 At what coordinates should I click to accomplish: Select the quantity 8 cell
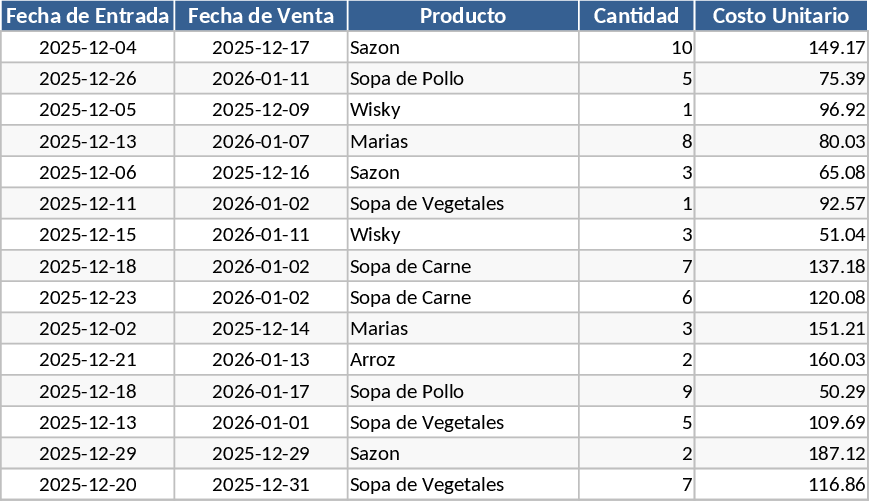637,142
